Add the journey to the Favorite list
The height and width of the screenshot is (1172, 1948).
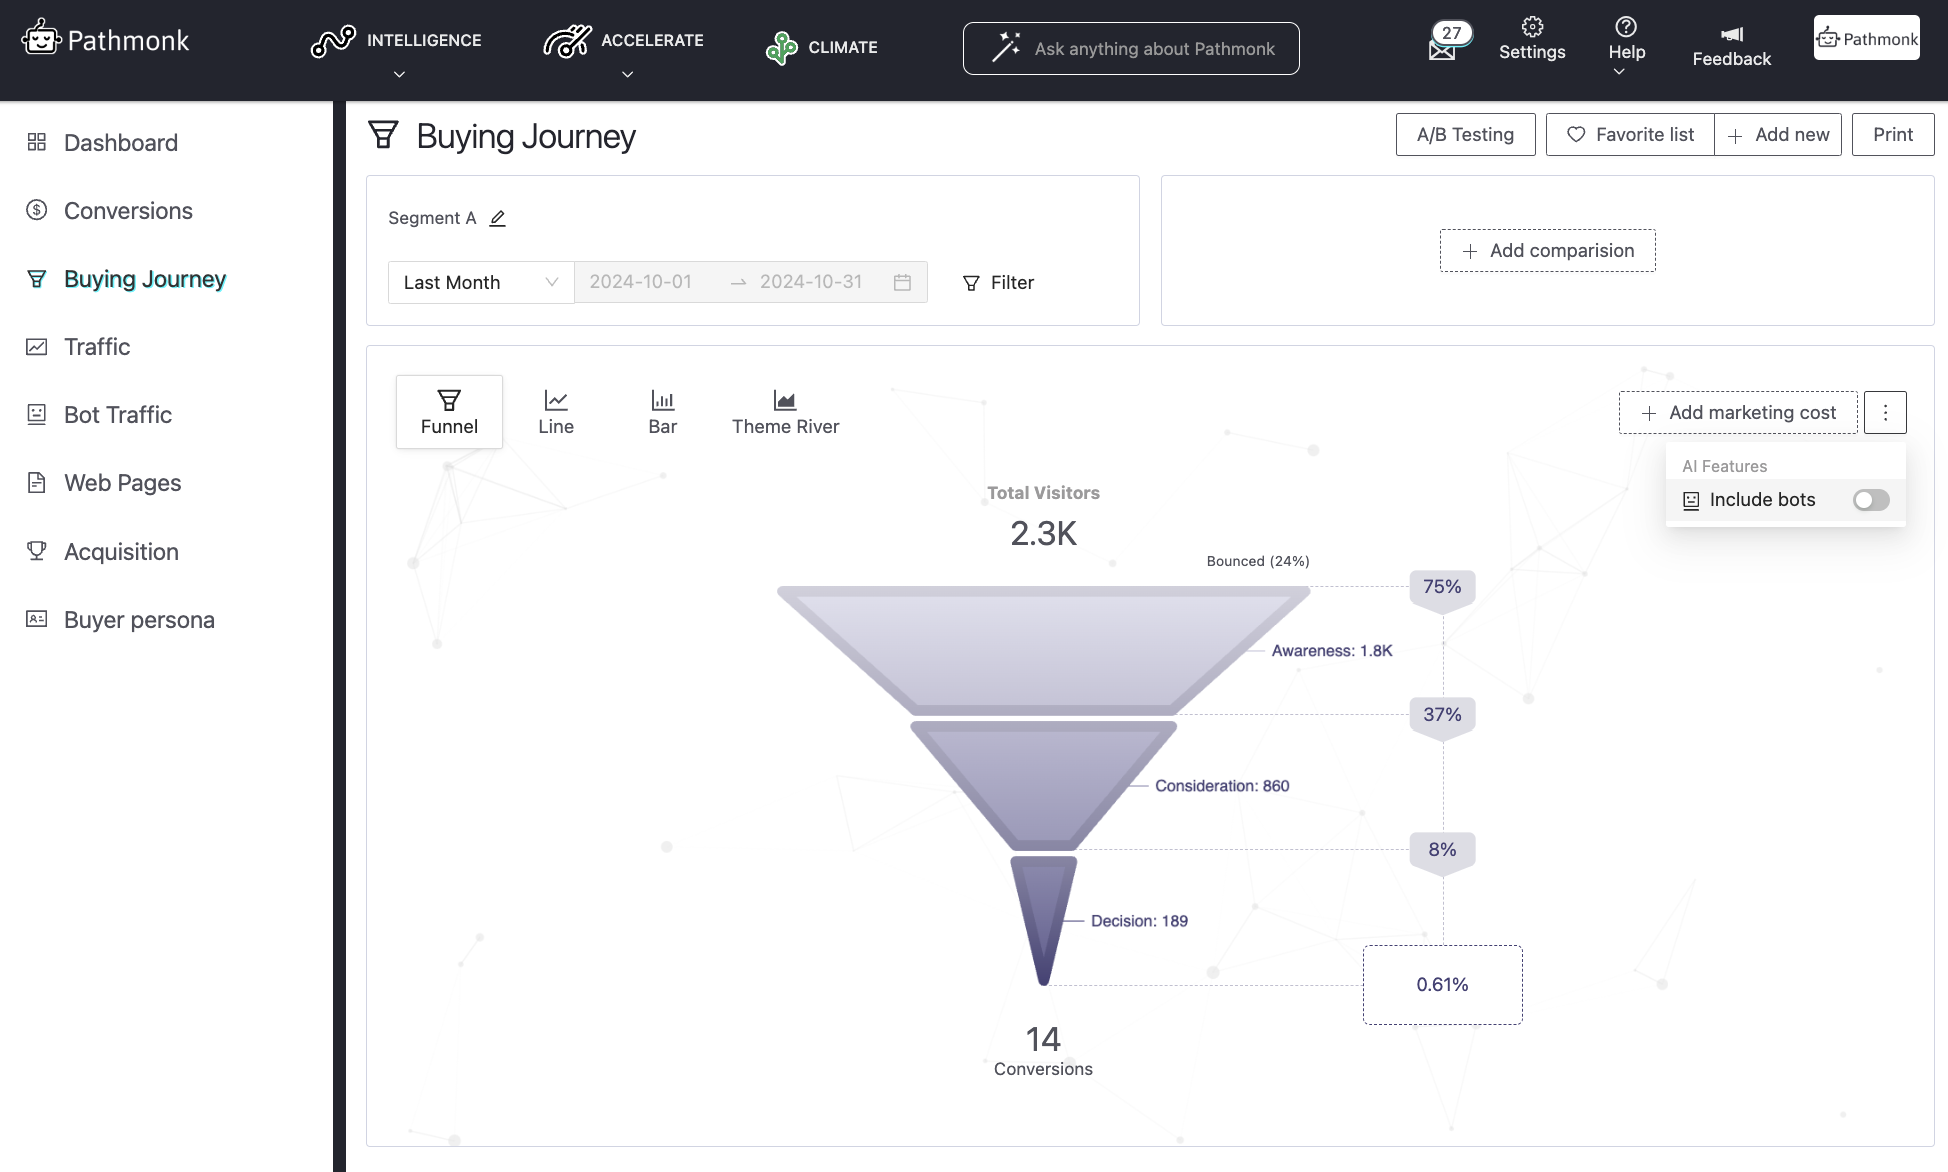1628,134
